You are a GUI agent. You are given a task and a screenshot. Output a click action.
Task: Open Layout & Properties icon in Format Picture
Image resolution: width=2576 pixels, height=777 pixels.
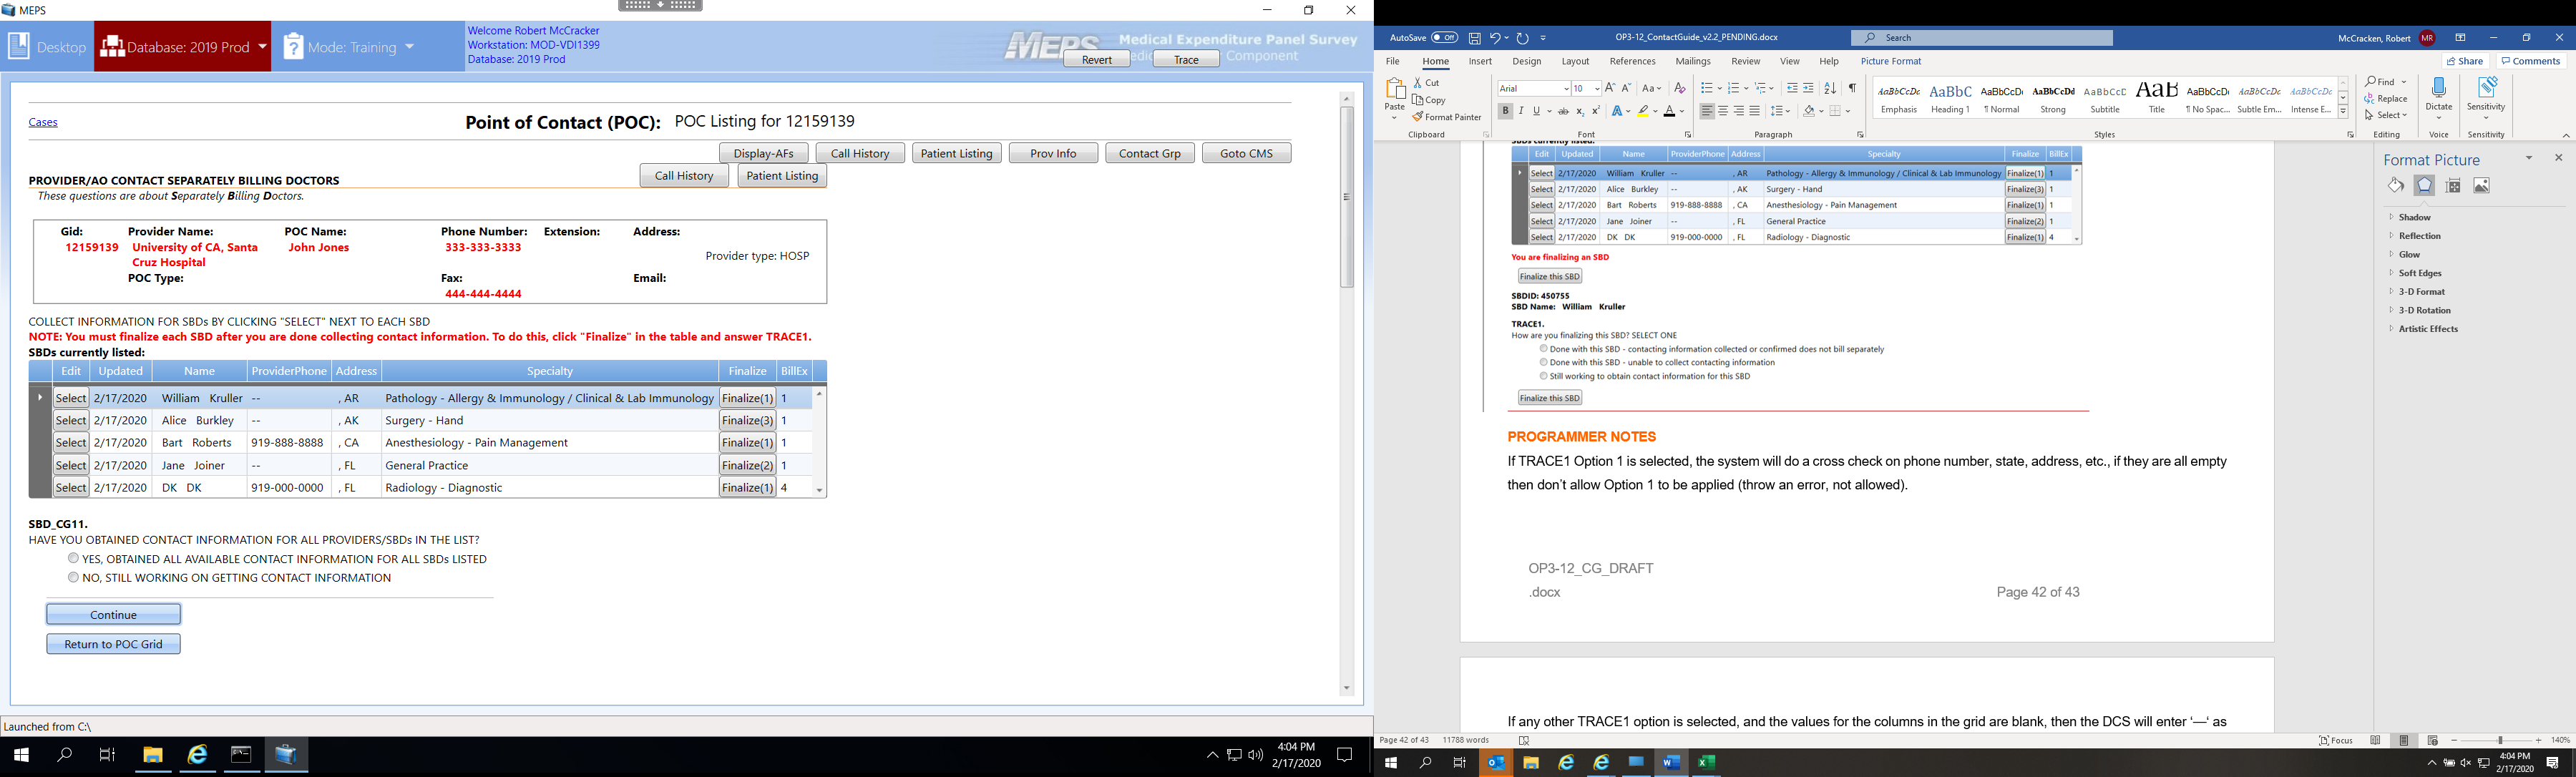(2453, 186)
